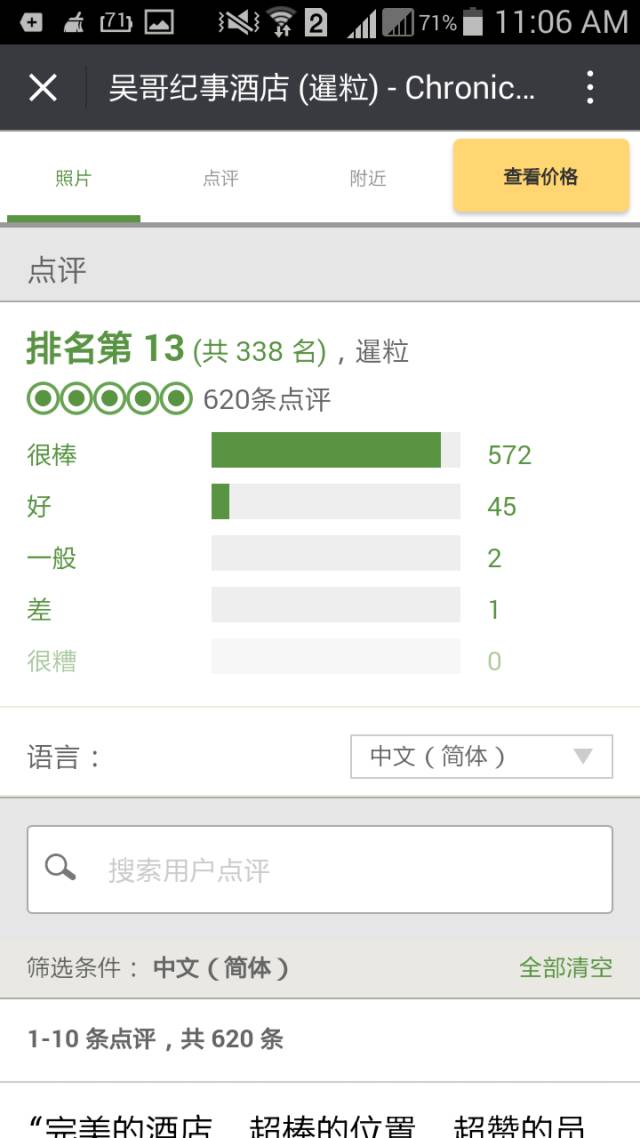Clear all filters with 全部清空
This screenshot has width=640, height=1138.
click(566, 967)
